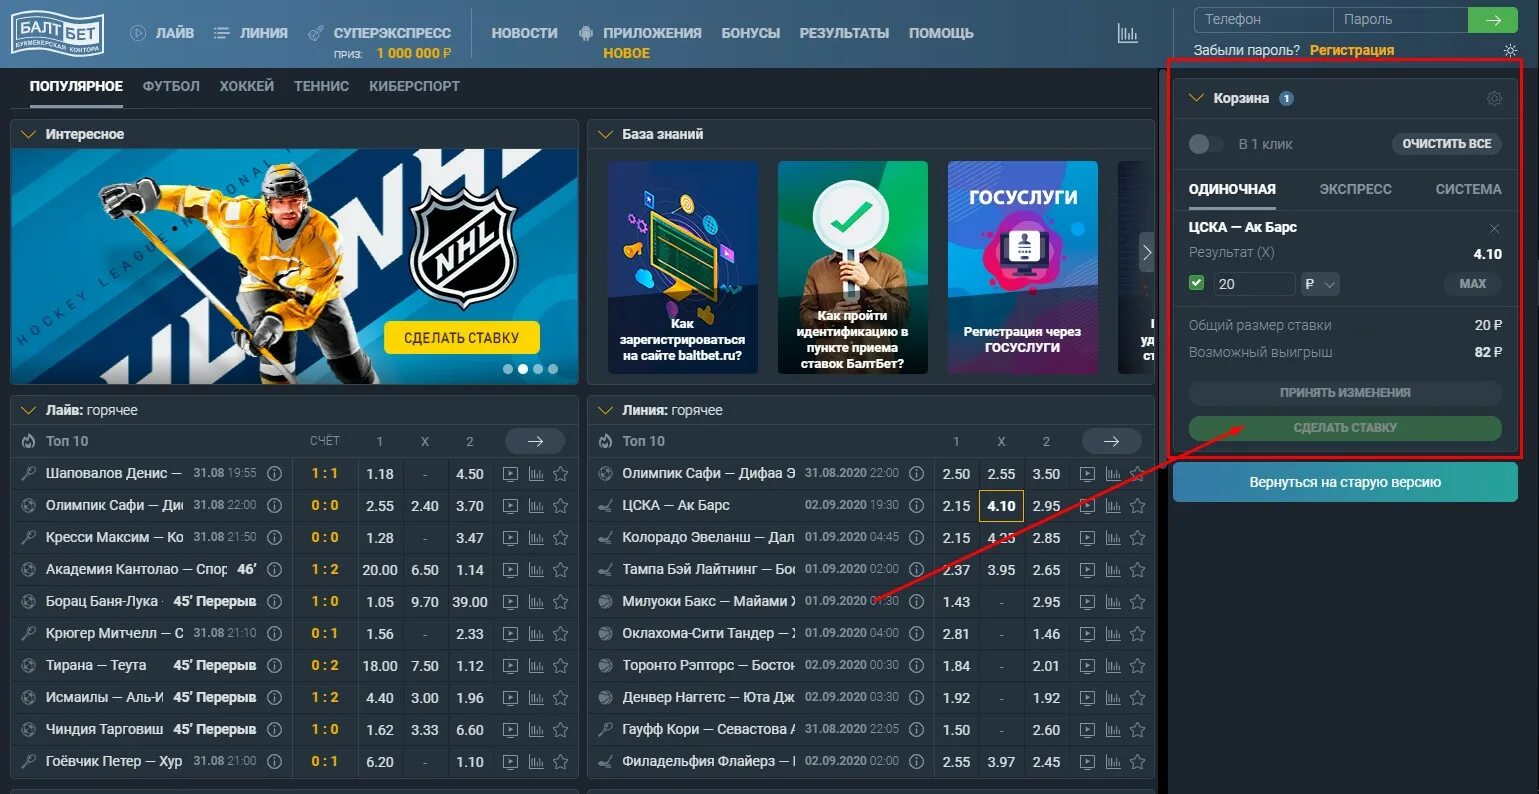Image resolution: width=1539 pixels, height=794 pixels.
Task: Switch to the Киберспорт tab
Action: click(x=414, y=86)
